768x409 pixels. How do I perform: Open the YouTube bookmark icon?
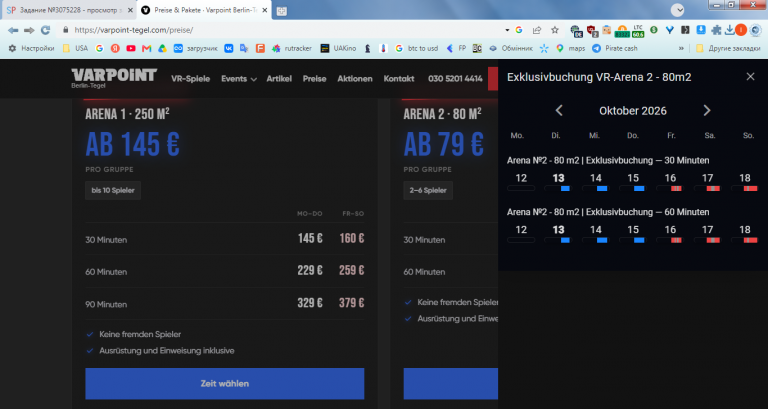131,48
